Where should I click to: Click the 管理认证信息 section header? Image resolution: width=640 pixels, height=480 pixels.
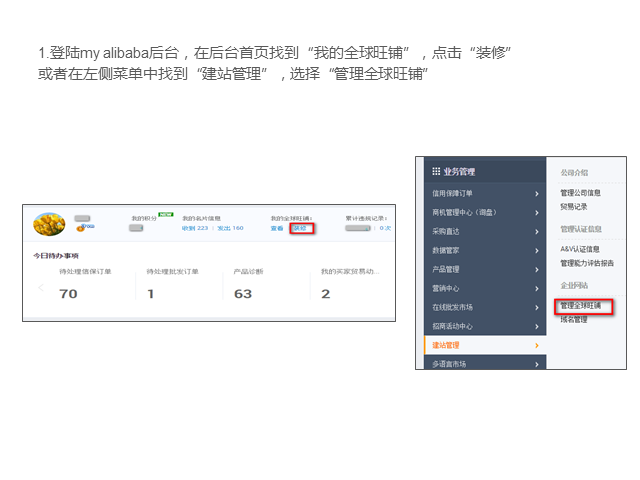580,229
